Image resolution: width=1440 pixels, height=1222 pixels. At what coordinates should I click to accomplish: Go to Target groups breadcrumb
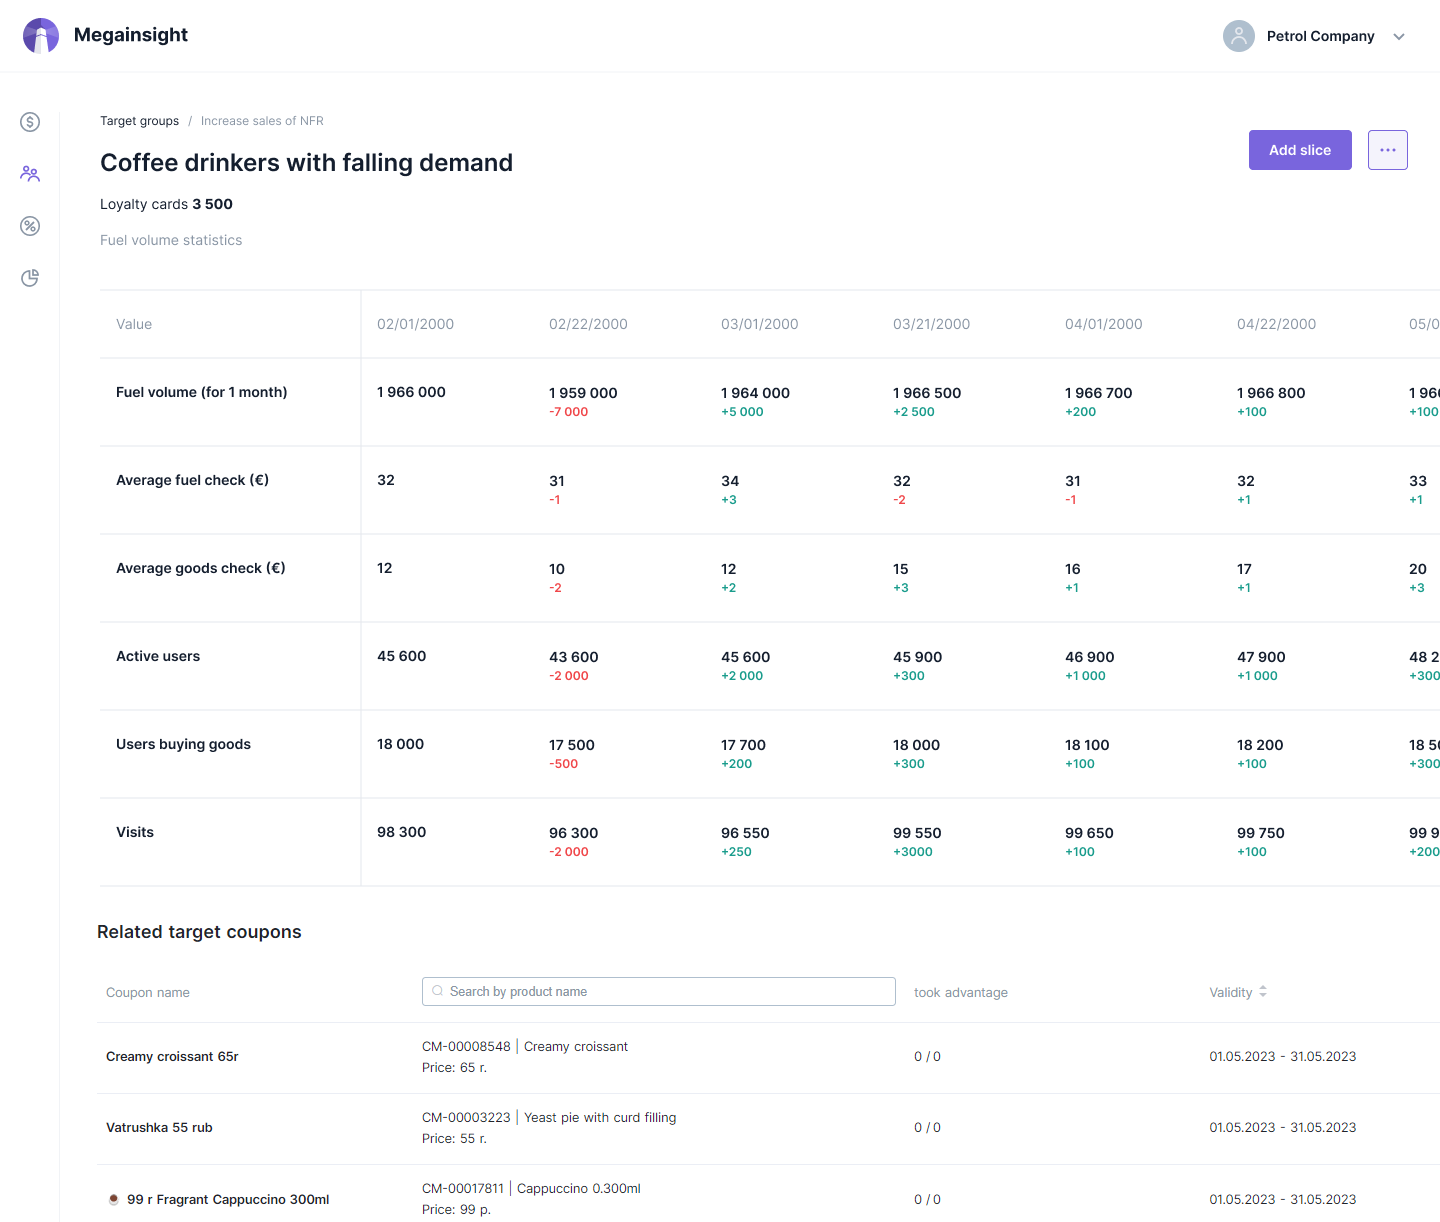[139, 121]
